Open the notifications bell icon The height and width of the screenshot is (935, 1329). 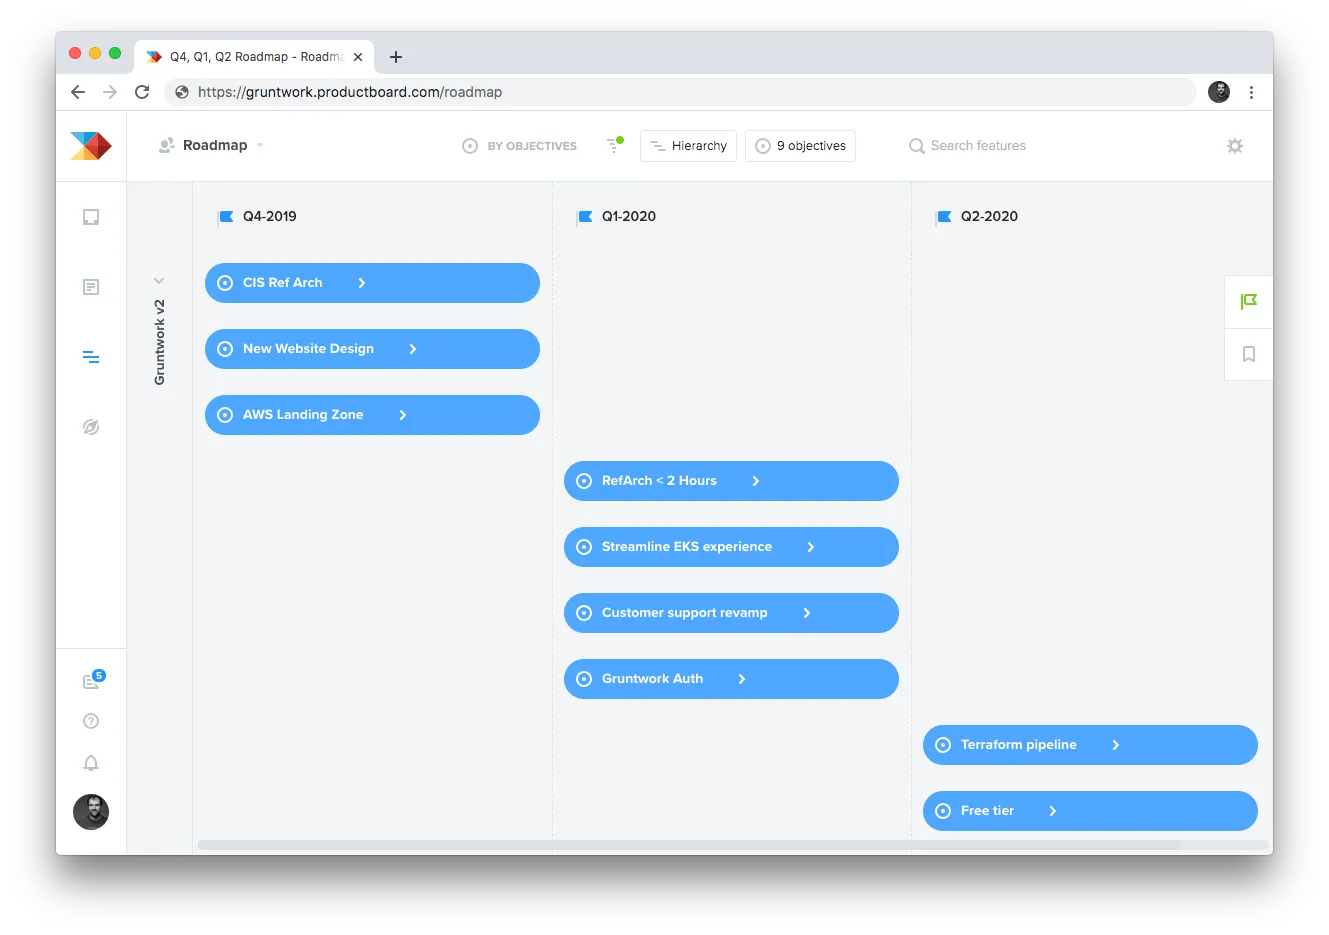(x=91, y=763)
